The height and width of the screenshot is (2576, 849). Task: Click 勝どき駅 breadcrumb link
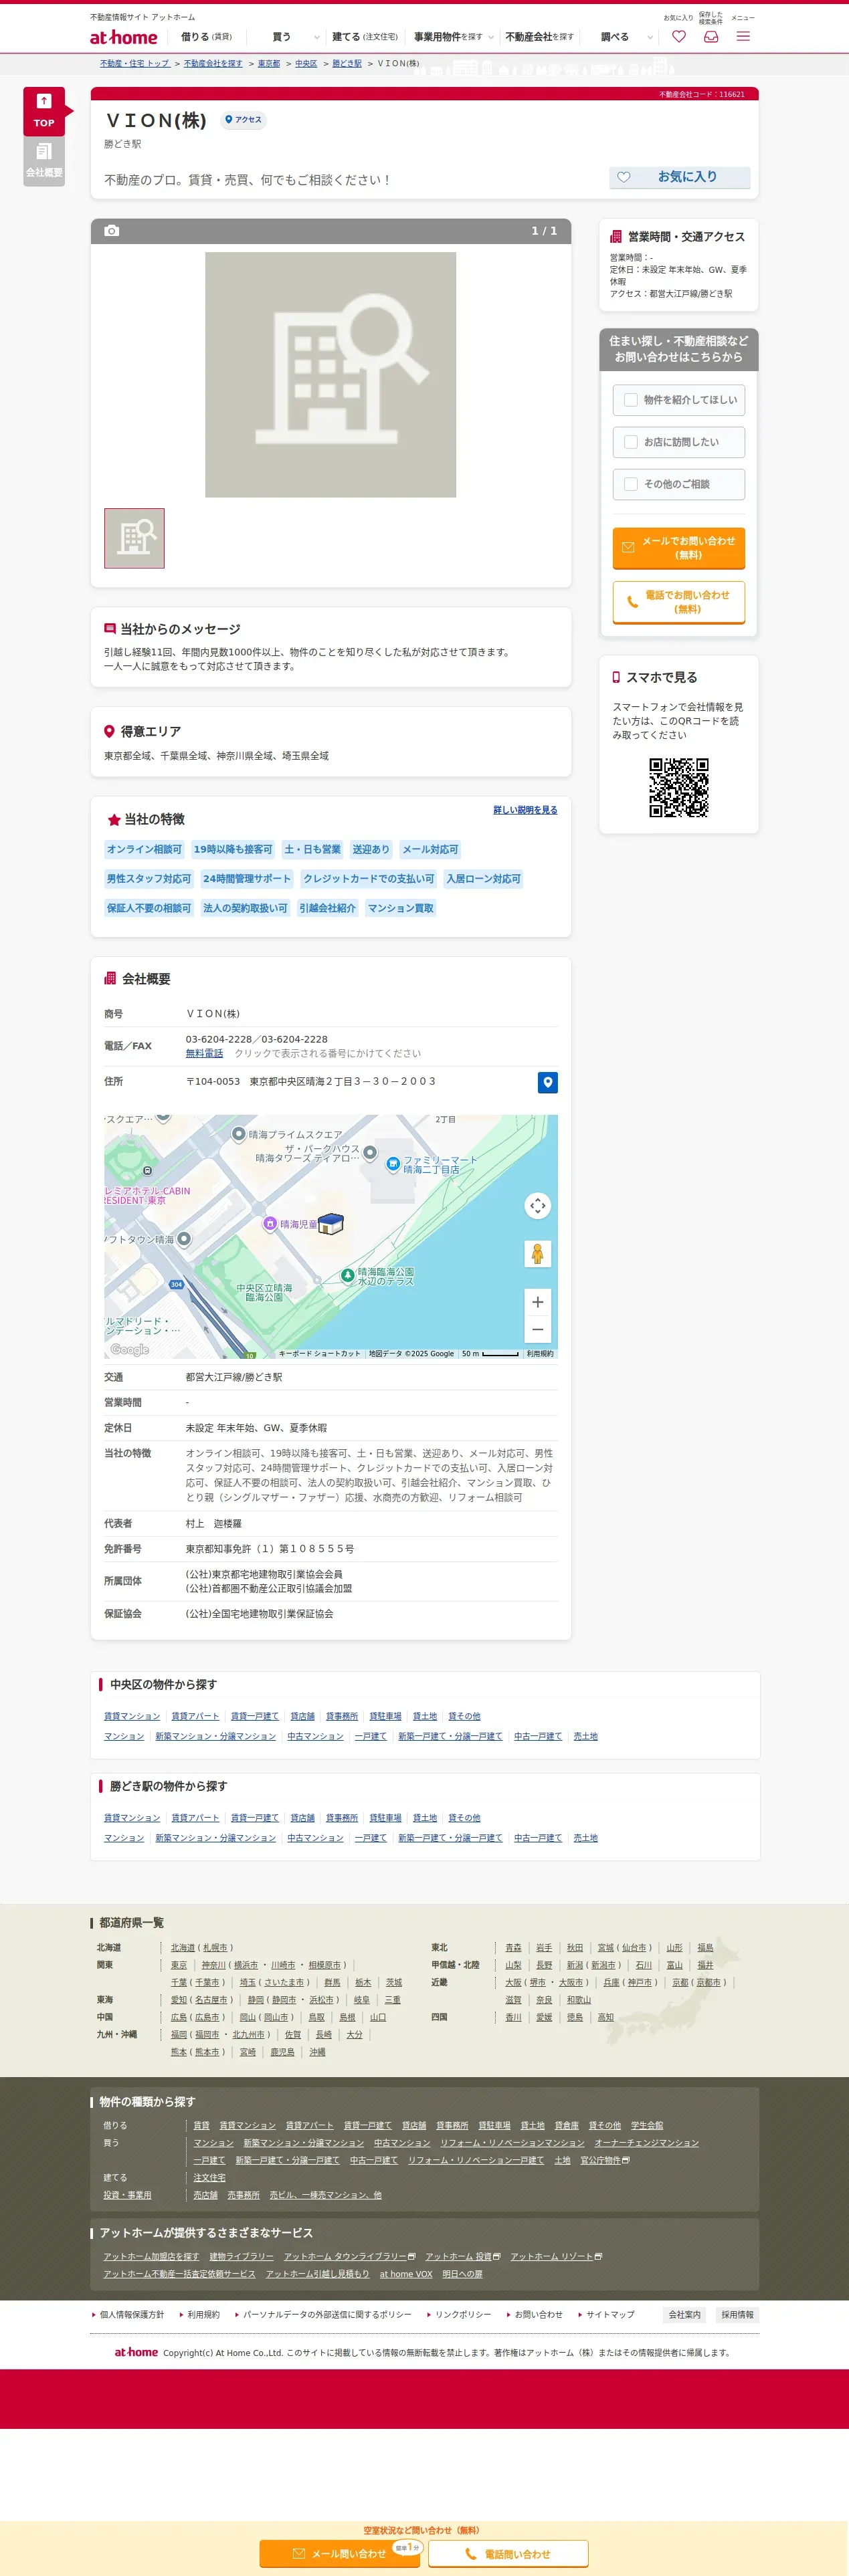[x=347, y=63]
